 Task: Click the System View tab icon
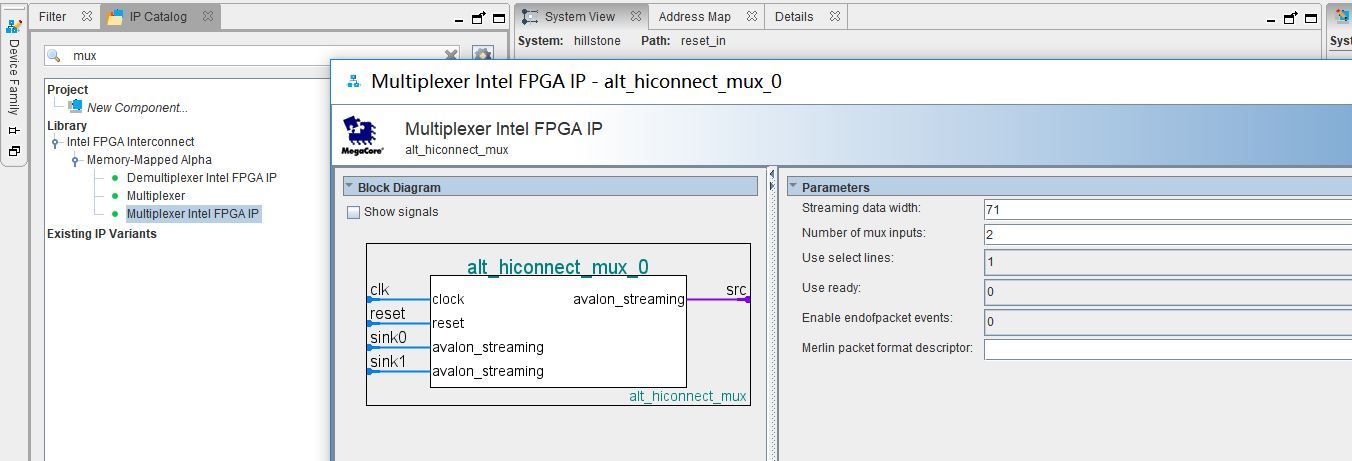tap(530, 17)
